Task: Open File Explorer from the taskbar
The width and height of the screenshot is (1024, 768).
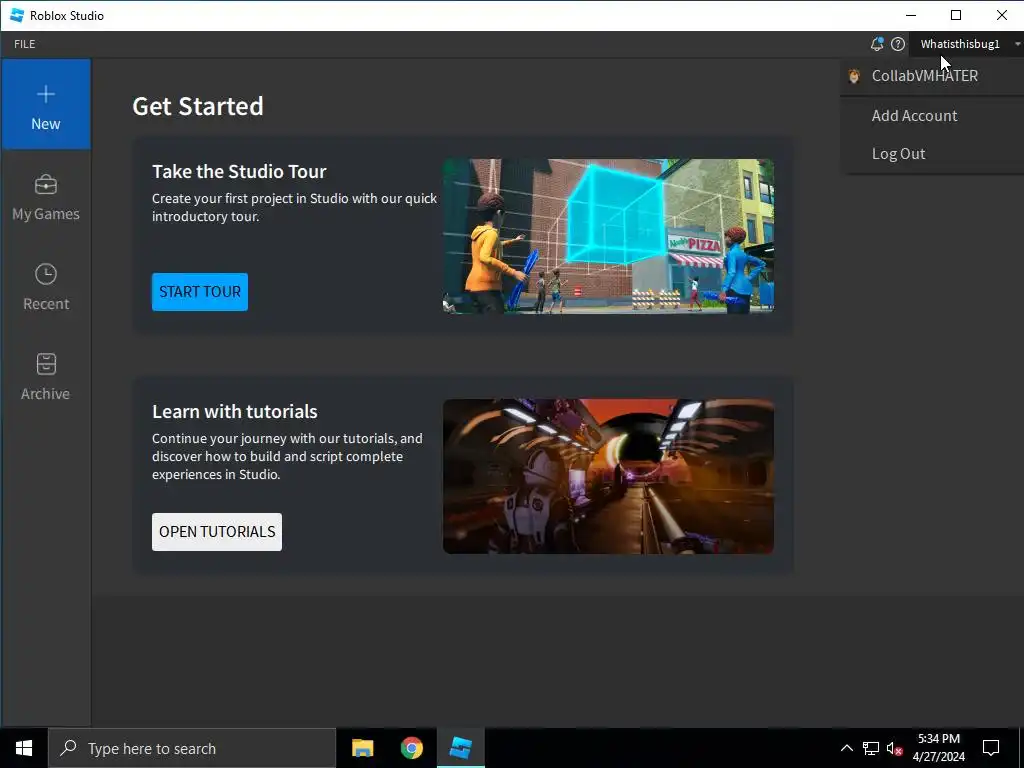Action: (362, 748)
